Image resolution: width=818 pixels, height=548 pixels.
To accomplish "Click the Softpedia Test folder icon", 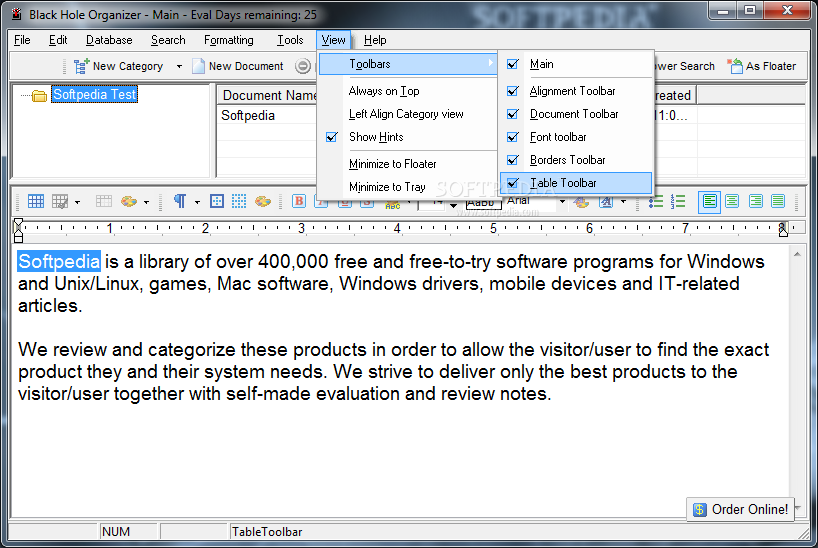I will [39, 96].
